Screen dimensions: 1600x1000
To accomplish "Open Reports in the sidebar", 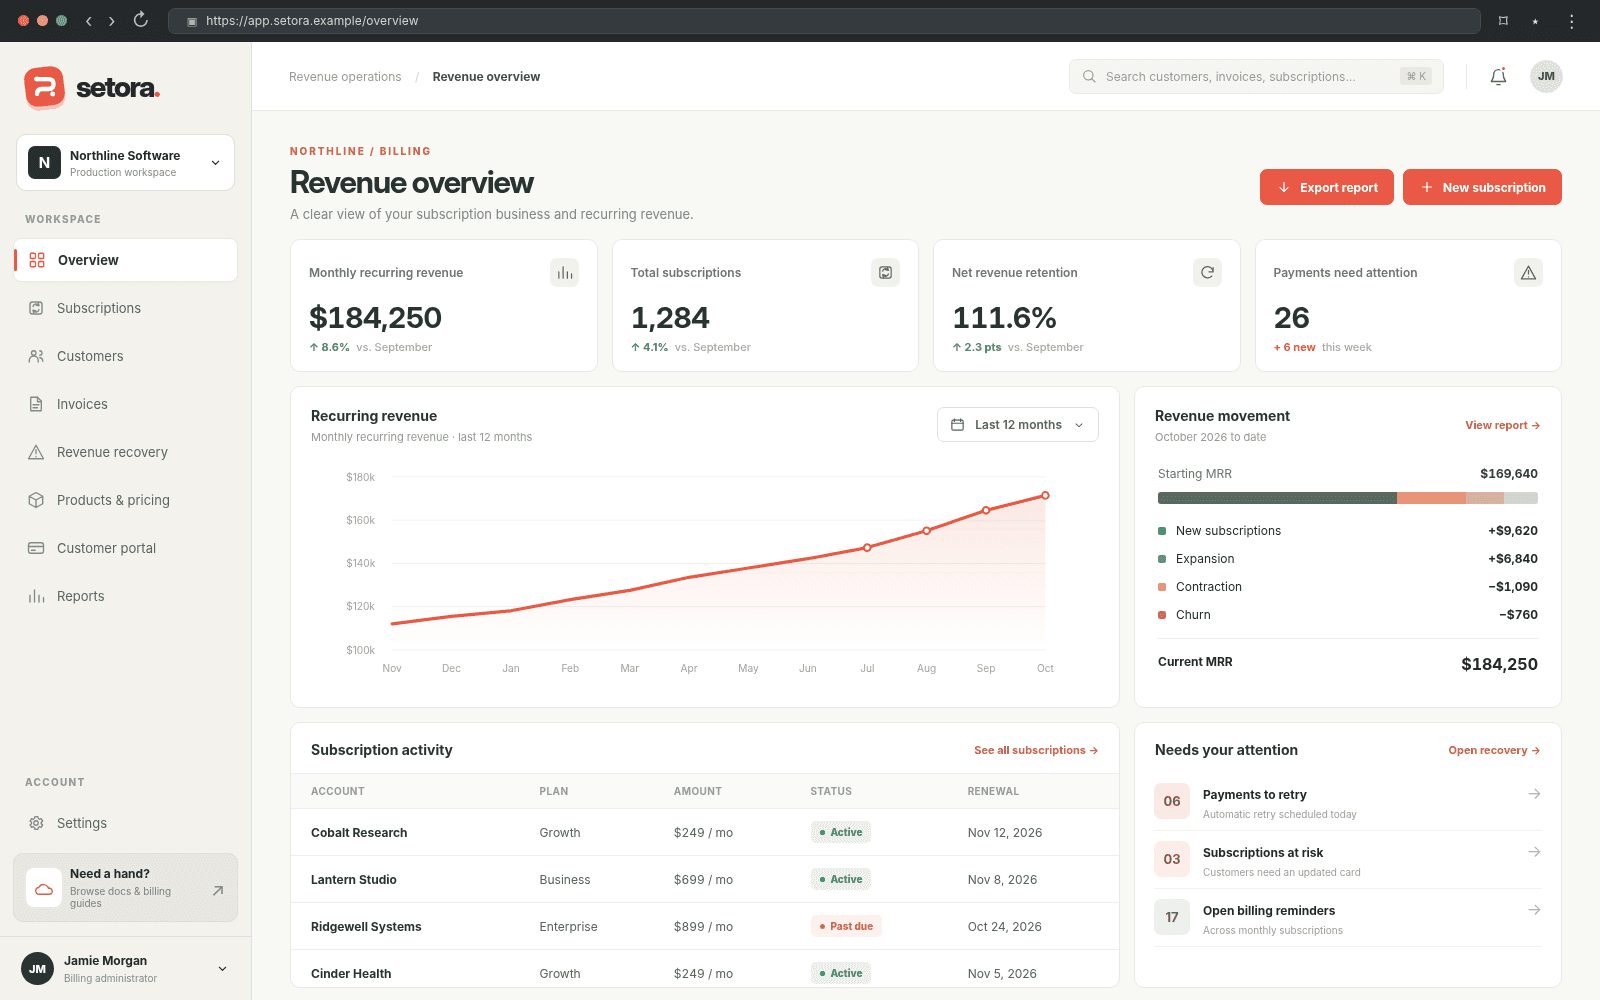I will coord(126,596).
